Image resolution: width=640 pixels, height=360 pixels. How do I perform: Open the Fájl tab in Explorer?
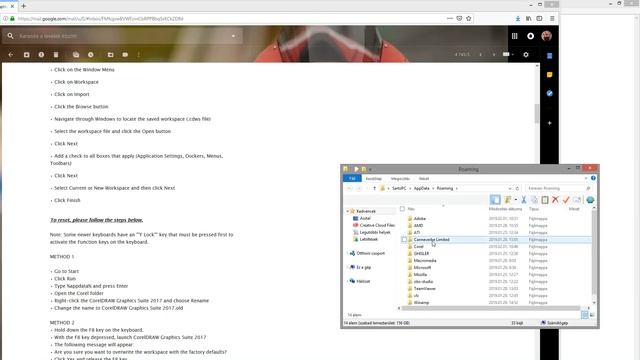click(x=352, y=178)
